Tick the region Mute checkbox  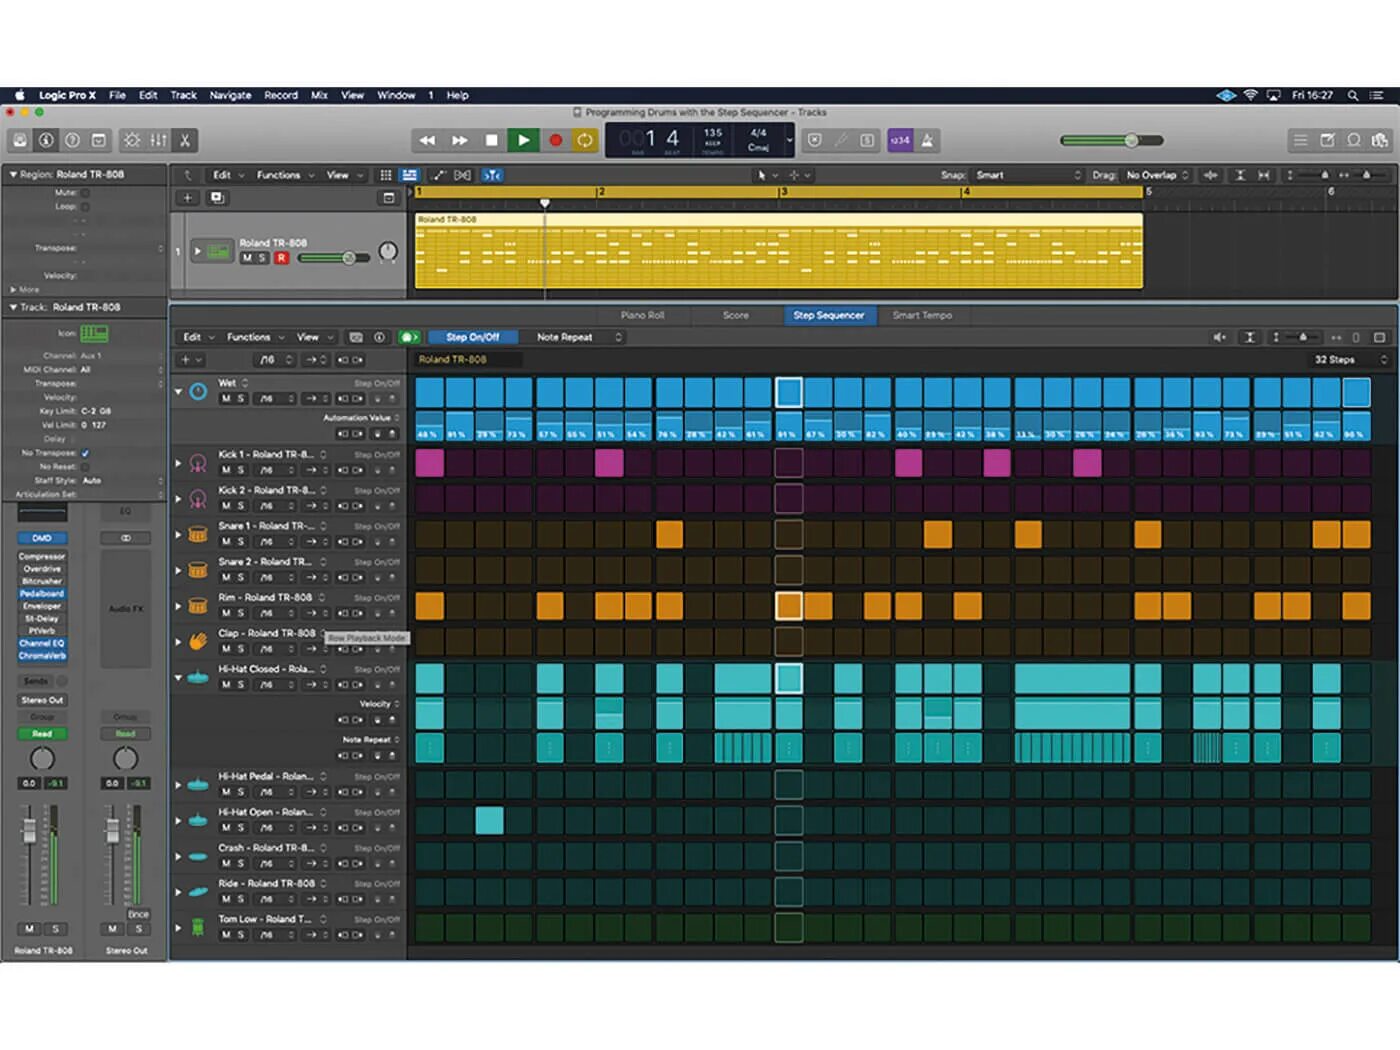tap(85, 192)
